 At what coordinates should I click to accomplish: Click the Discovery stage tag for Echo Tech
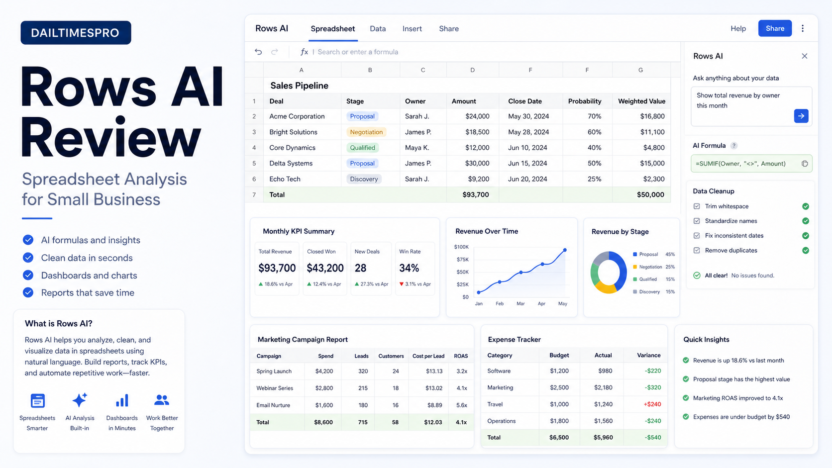click(364, 179)
